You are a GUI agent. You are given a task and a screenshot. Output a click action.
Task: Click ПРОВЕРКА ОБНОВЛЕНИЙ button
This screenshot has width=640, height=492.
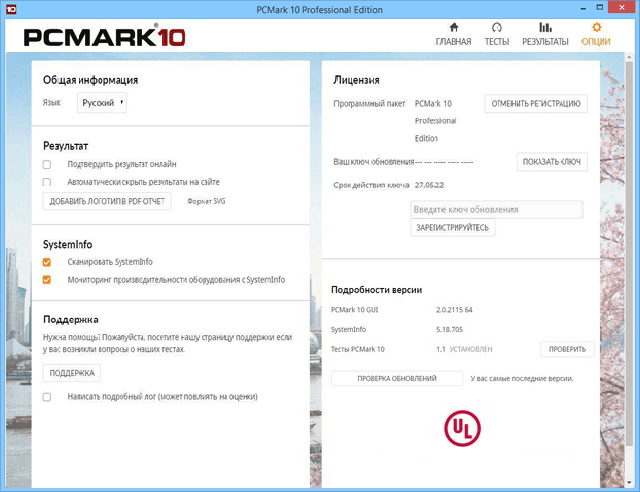point(397,379)
